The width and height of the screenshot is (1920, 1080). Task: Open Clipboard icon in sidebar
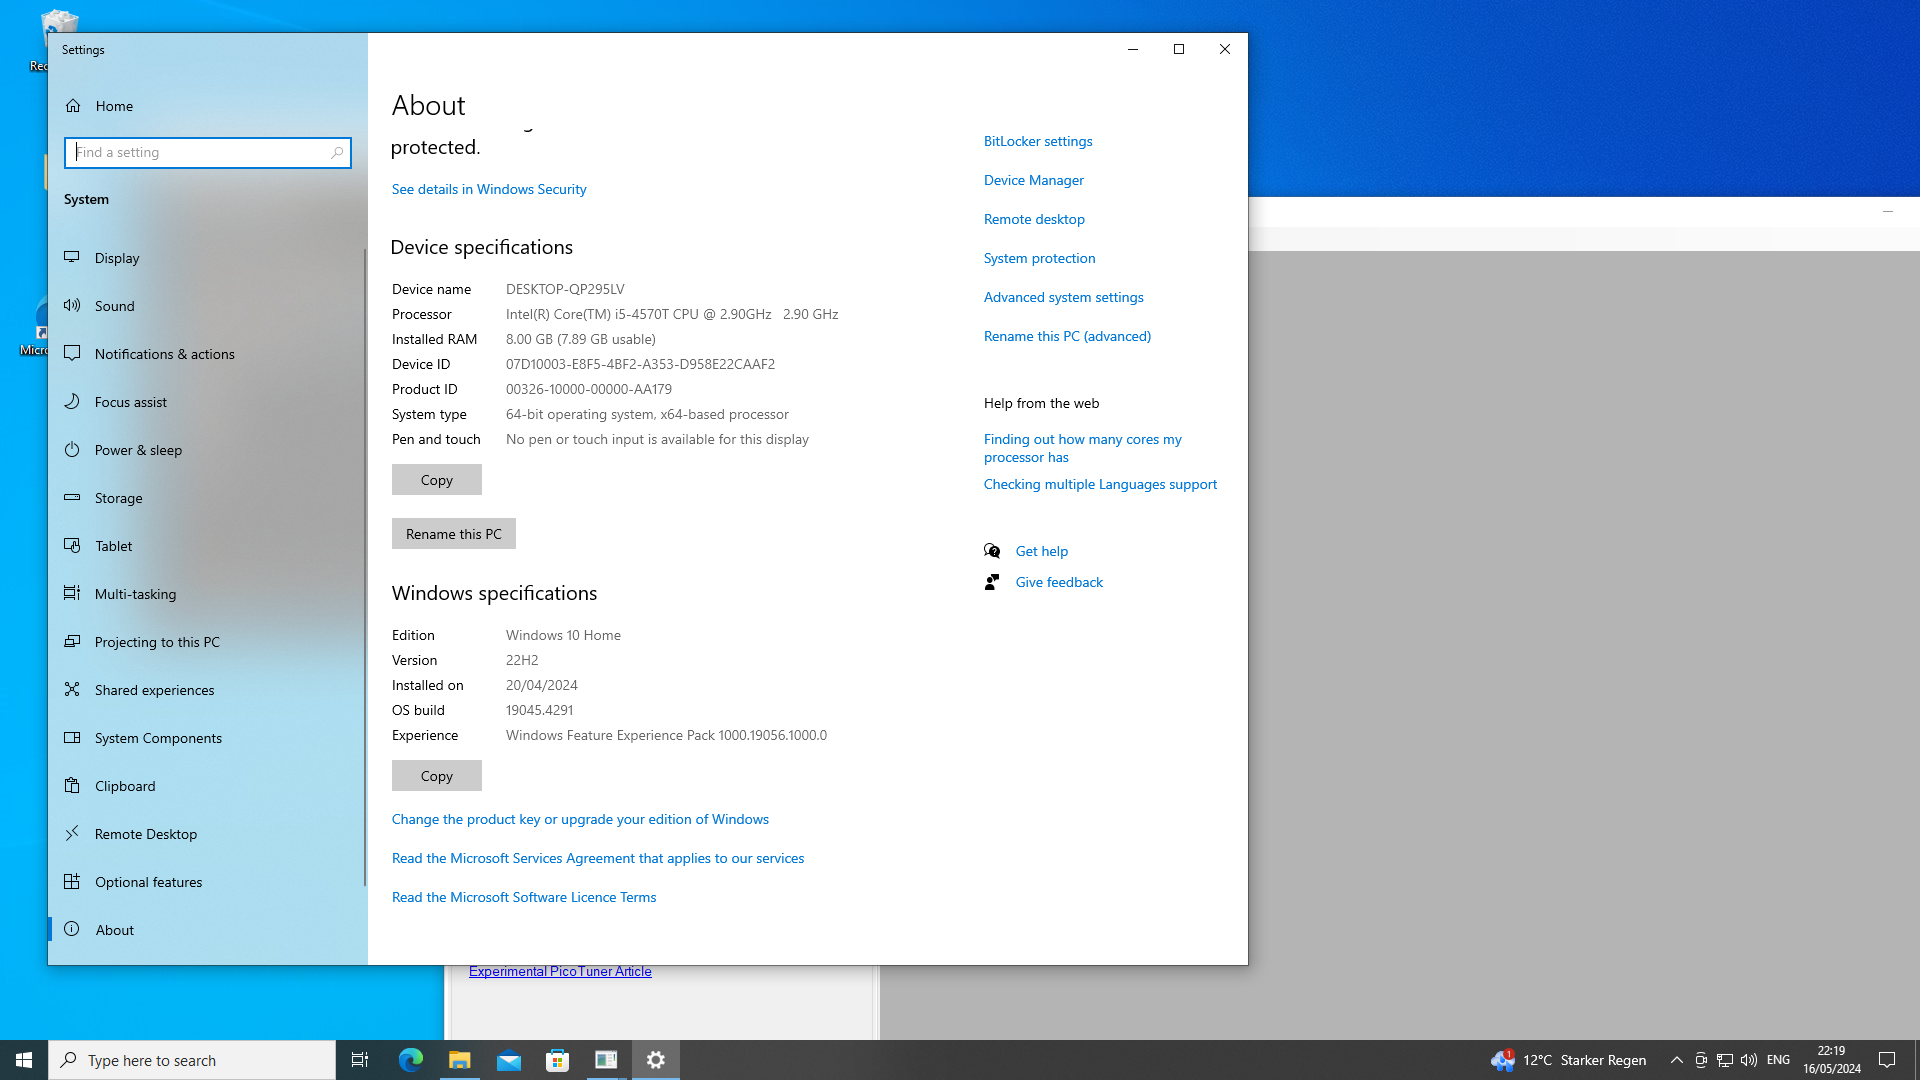pyautogui.click(x=72, y=785)
